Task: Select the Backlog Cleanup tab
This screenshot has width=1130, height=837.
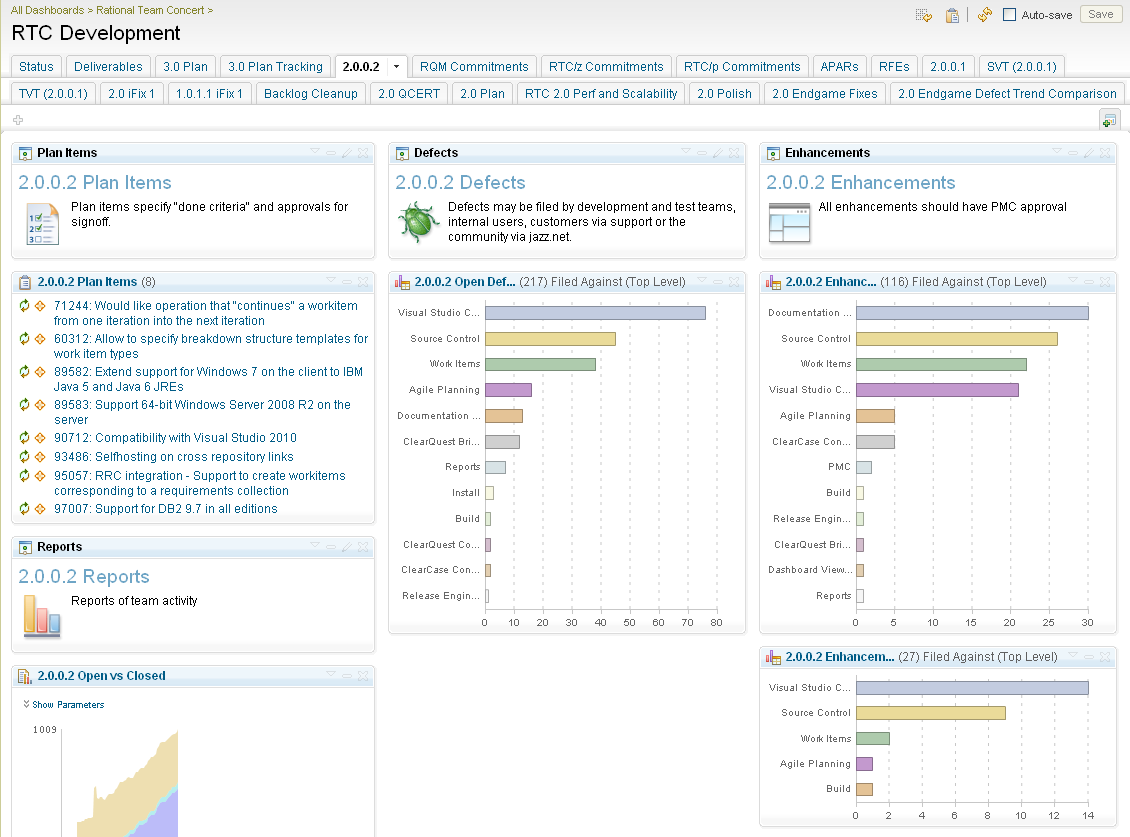Action: click(x=311, y=94)
